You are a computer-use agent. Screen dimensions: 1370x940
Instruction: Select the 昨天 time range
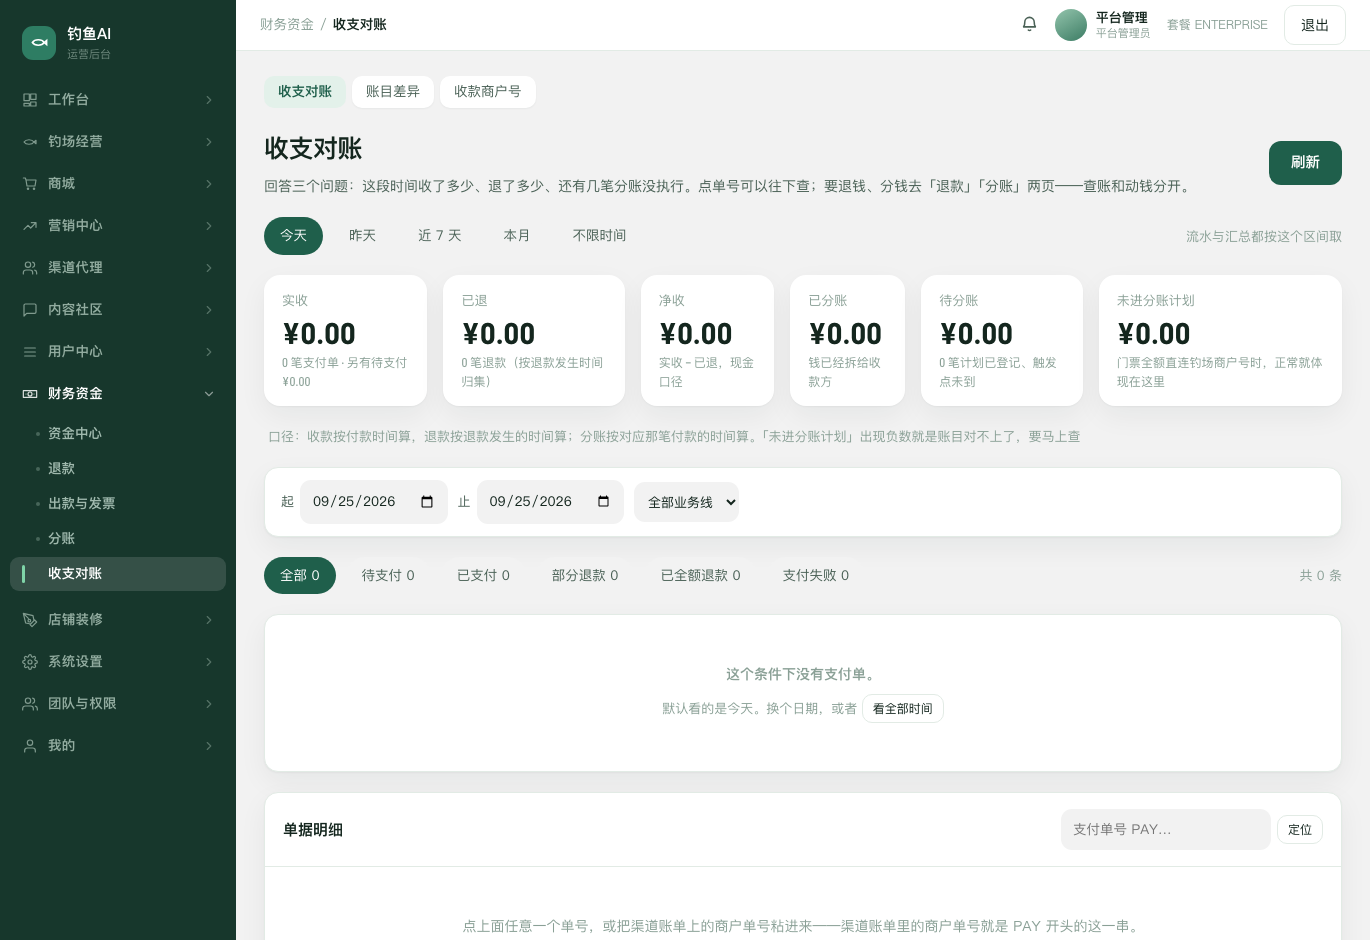[362, 236]
